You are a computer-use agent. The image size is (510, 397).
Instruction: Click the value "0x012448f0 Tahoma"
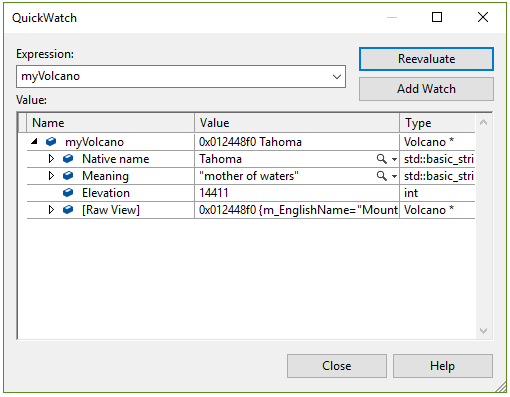(x=250, y=142)
